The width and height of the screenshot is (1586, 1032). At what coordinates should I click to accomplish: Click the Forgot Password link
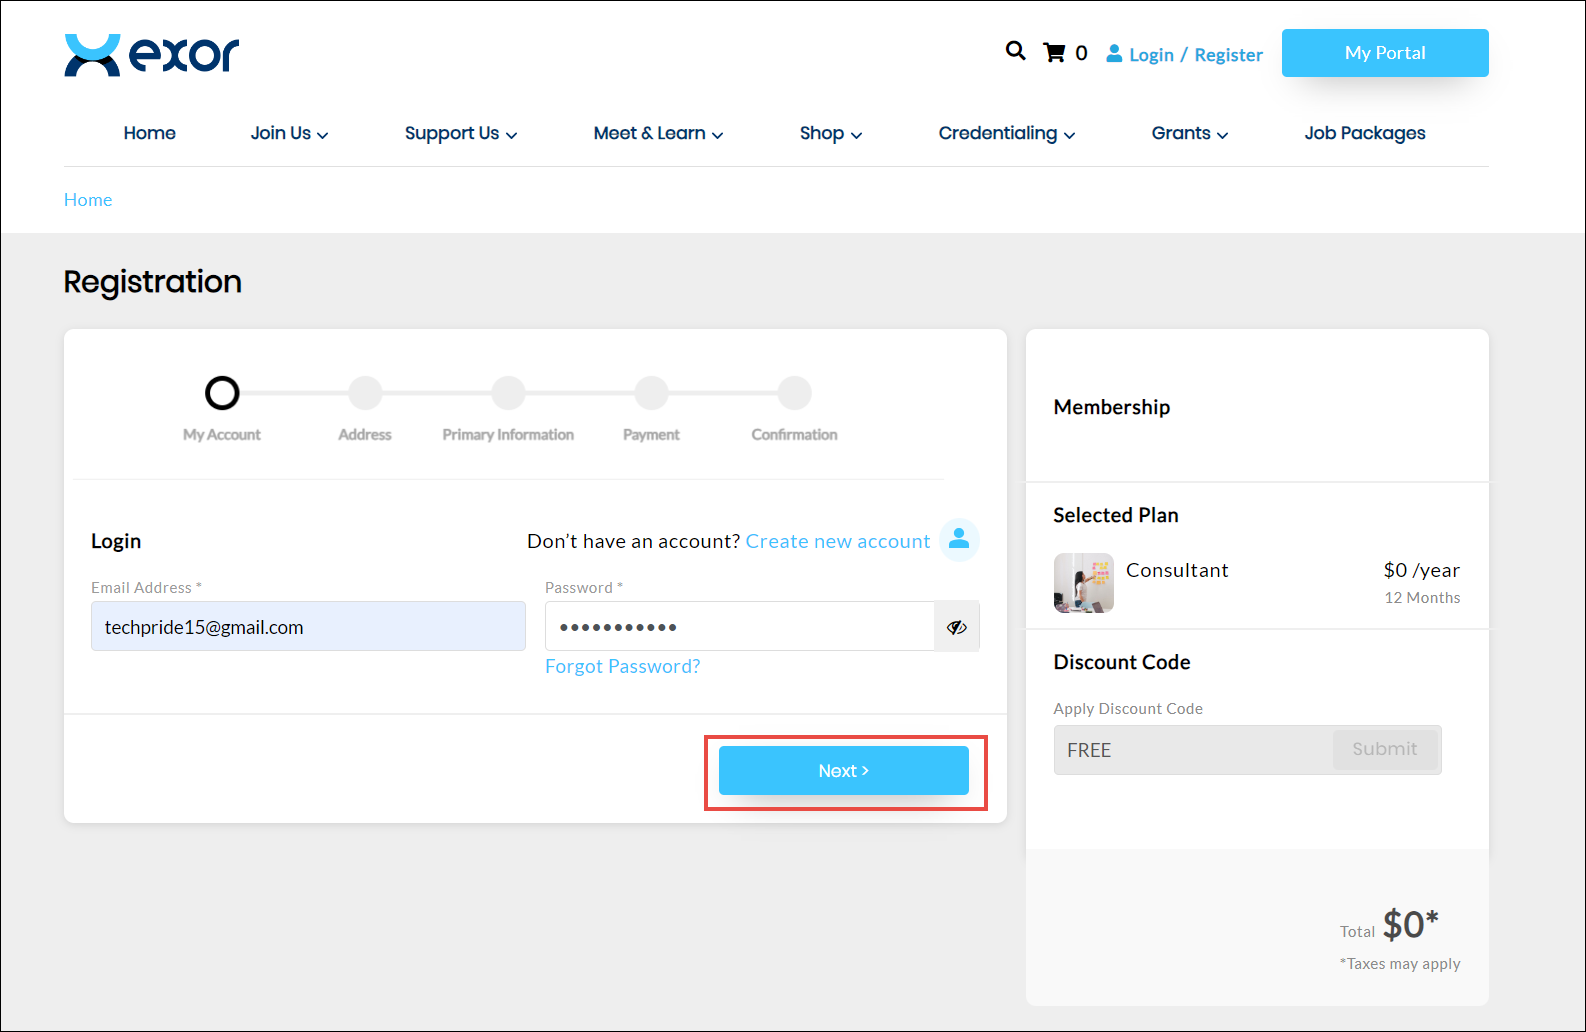click(622, 667)
